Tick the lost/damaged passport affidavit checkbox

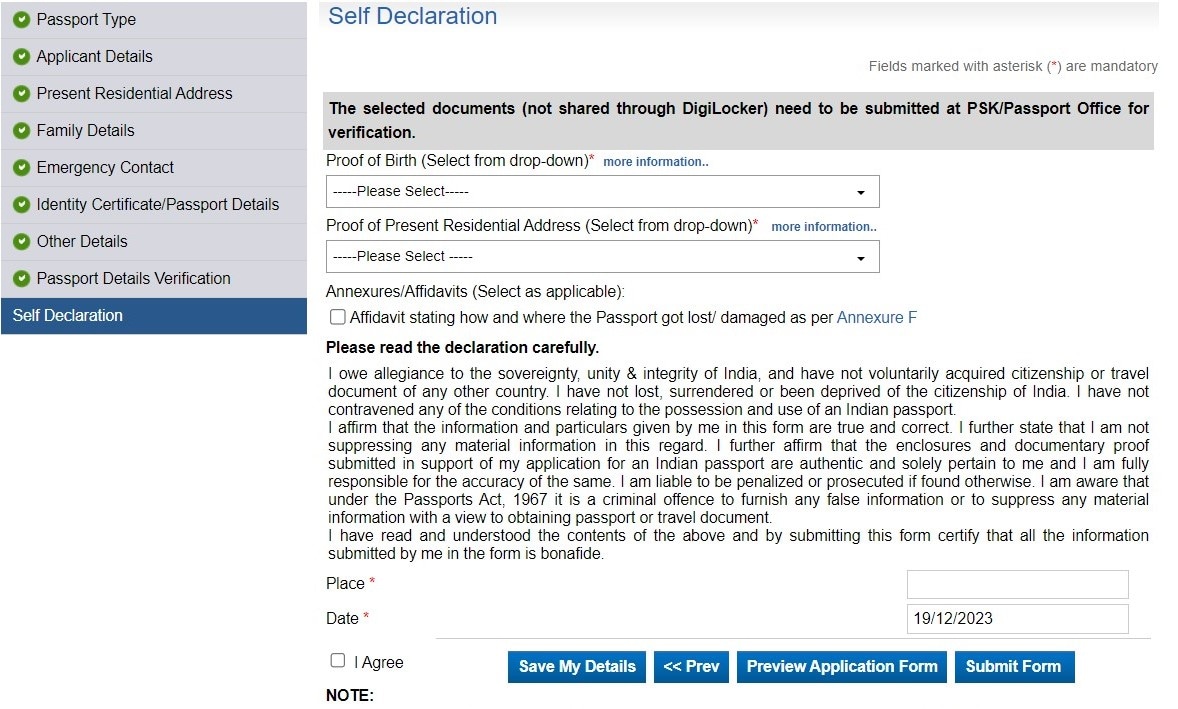pos(338,318)
